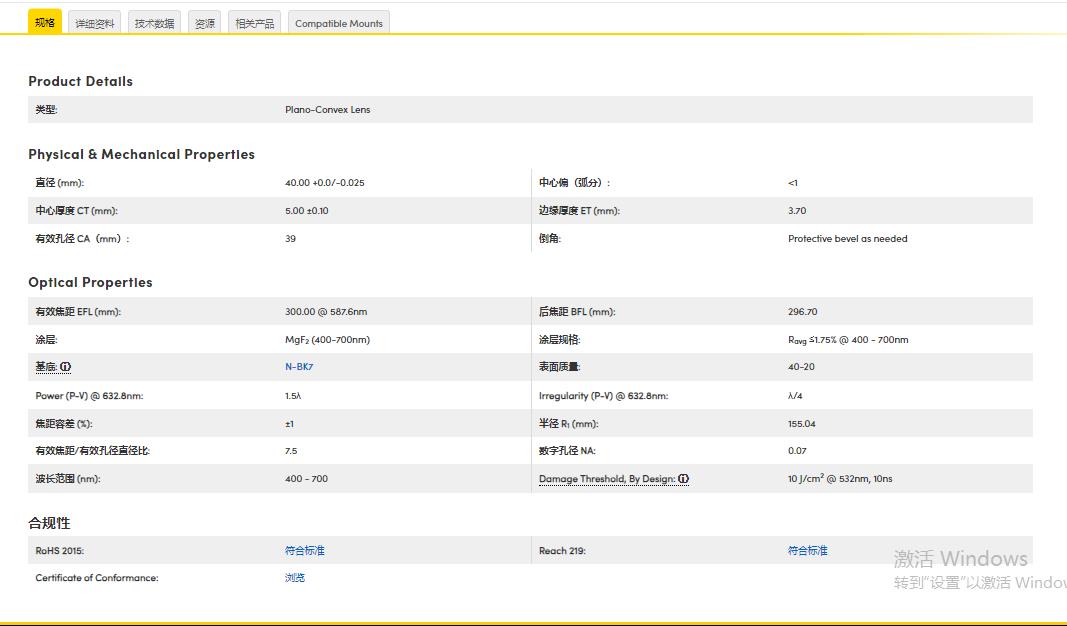Click the Reach 219 符合标准 link

click(x=808, y=550)
